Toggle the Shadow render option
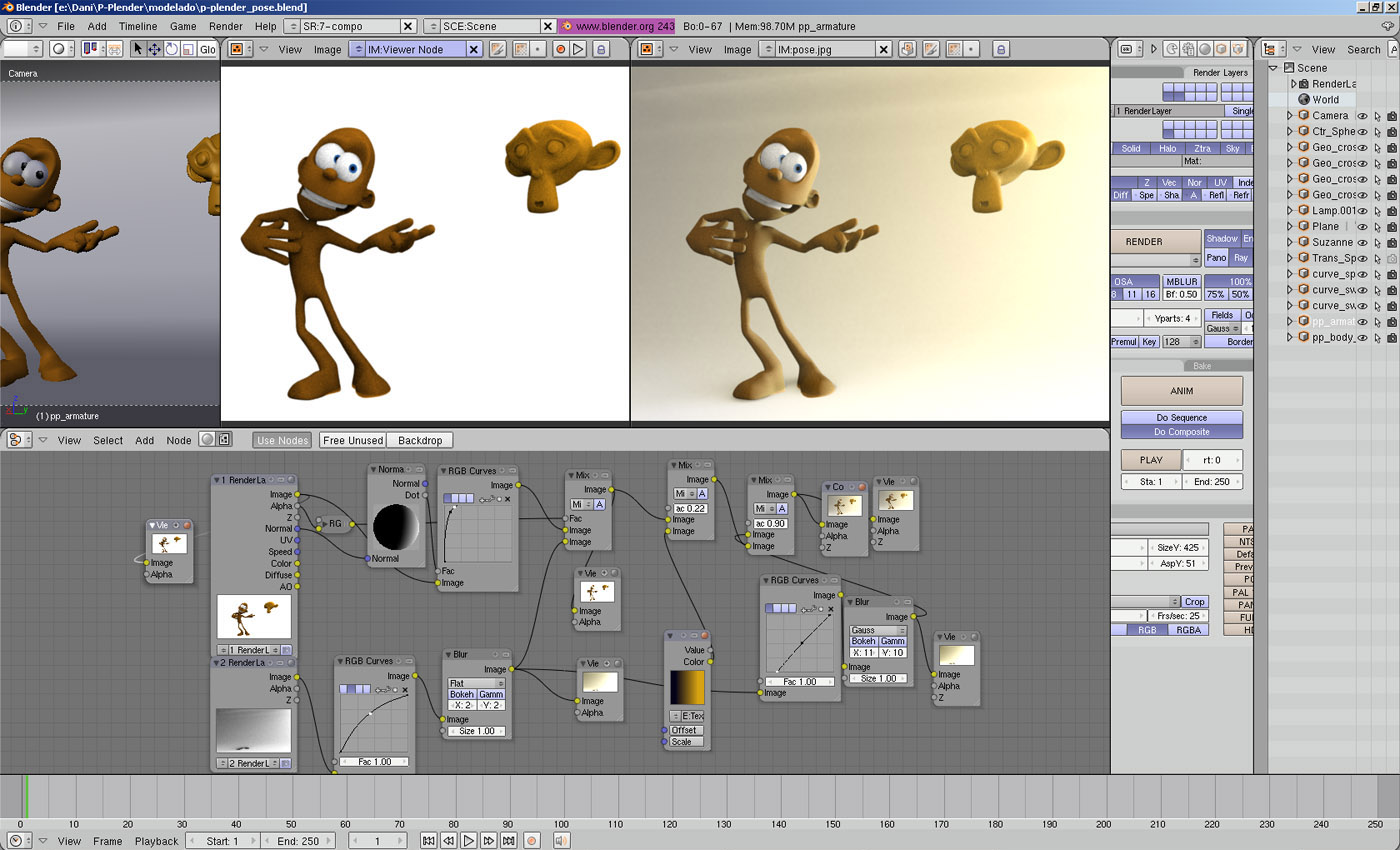Image resolution: width=1400 pixels, height=850 pixels. click(1221, 238)
